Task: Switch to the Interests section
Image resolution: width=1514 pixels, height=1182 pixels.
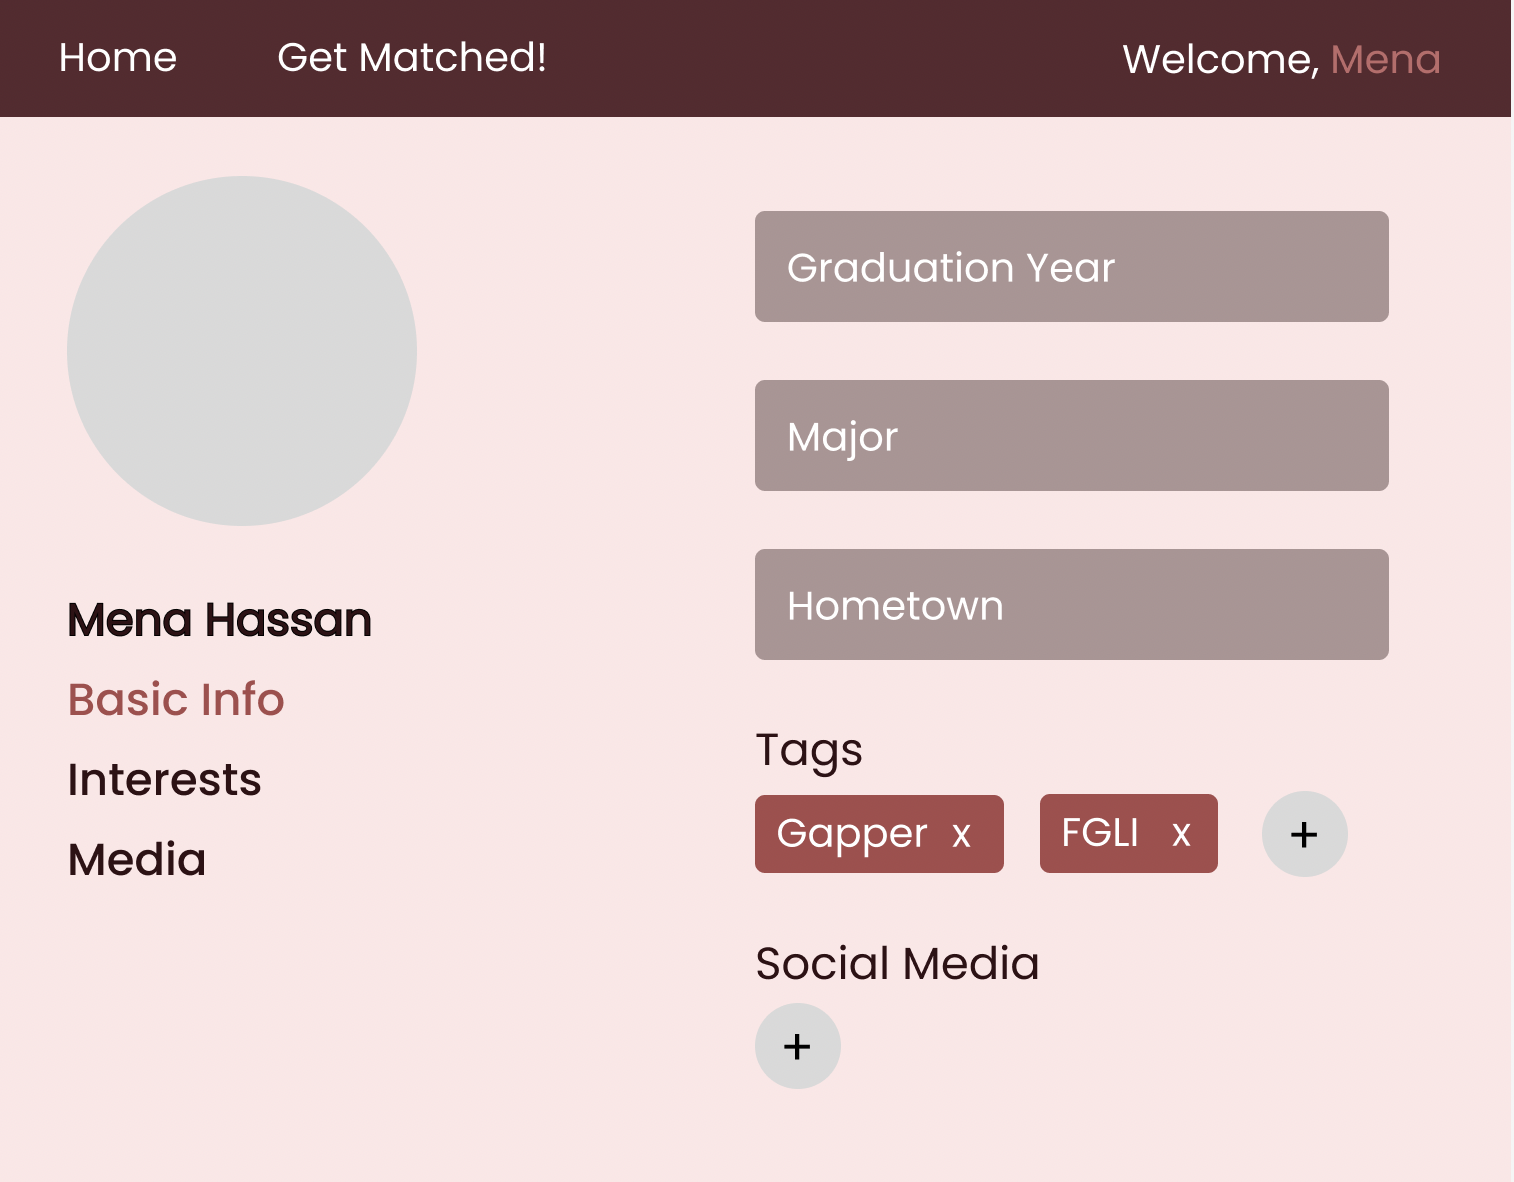Action: (164, 779)
